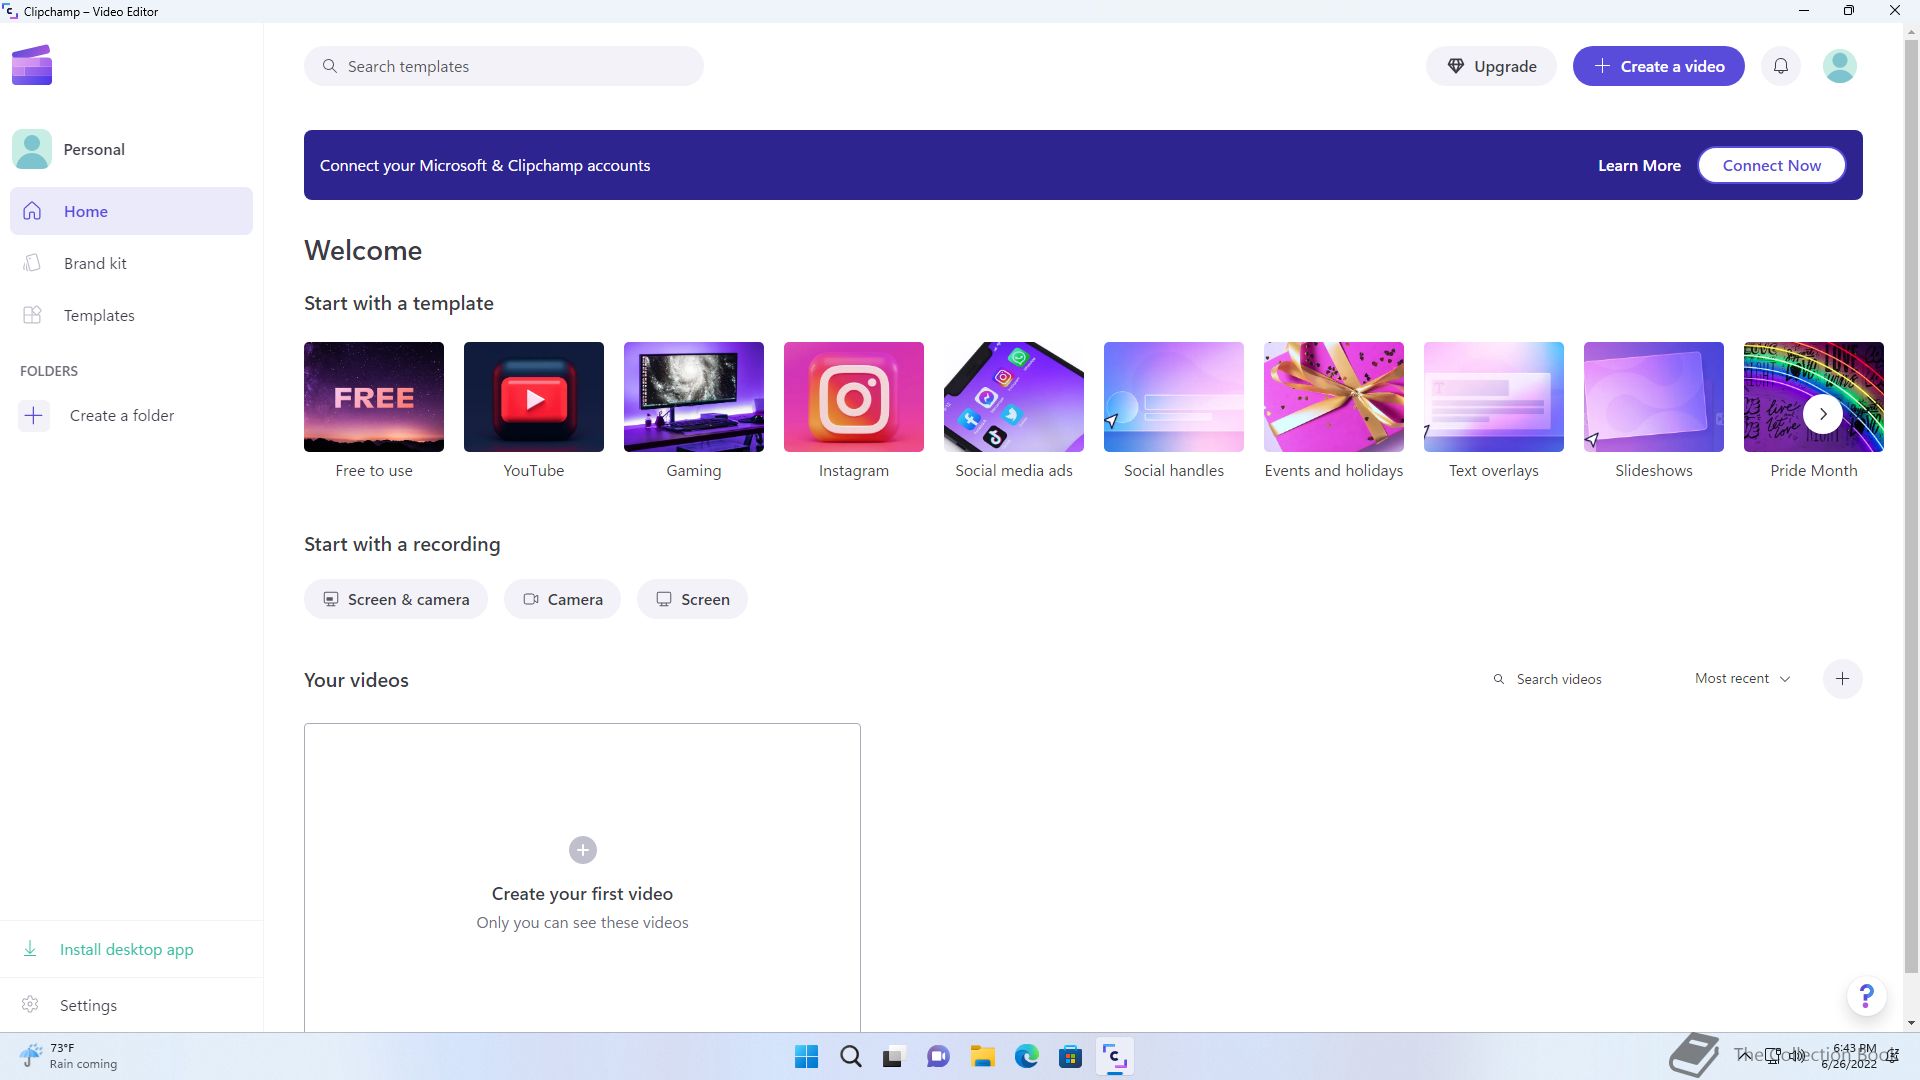Click the plus icon beside Most recent
1920x1080 pixels.
click(x=1842, y=679)
